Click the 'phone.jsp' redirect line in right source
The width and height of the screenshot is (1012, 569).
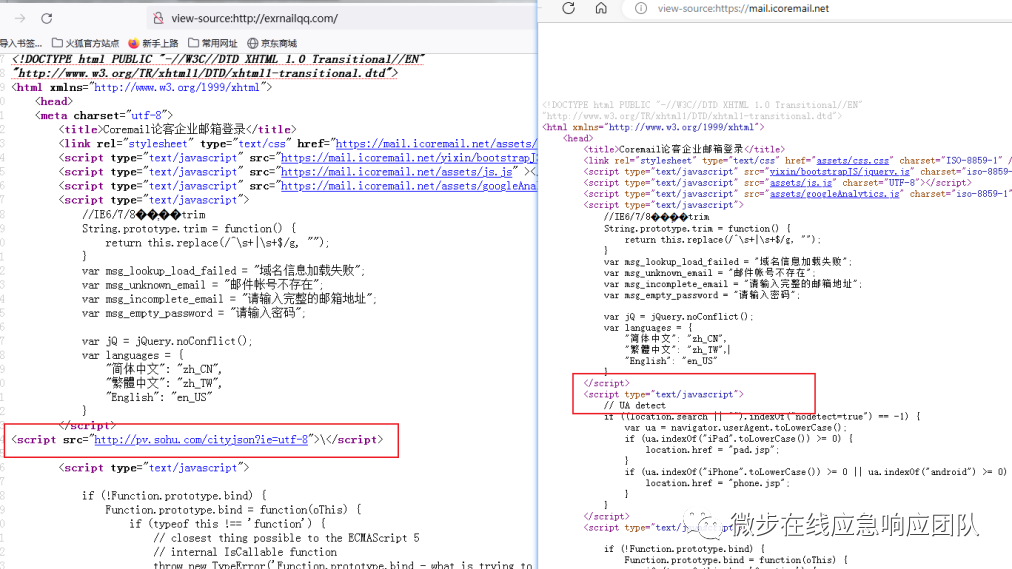(717, 483)
